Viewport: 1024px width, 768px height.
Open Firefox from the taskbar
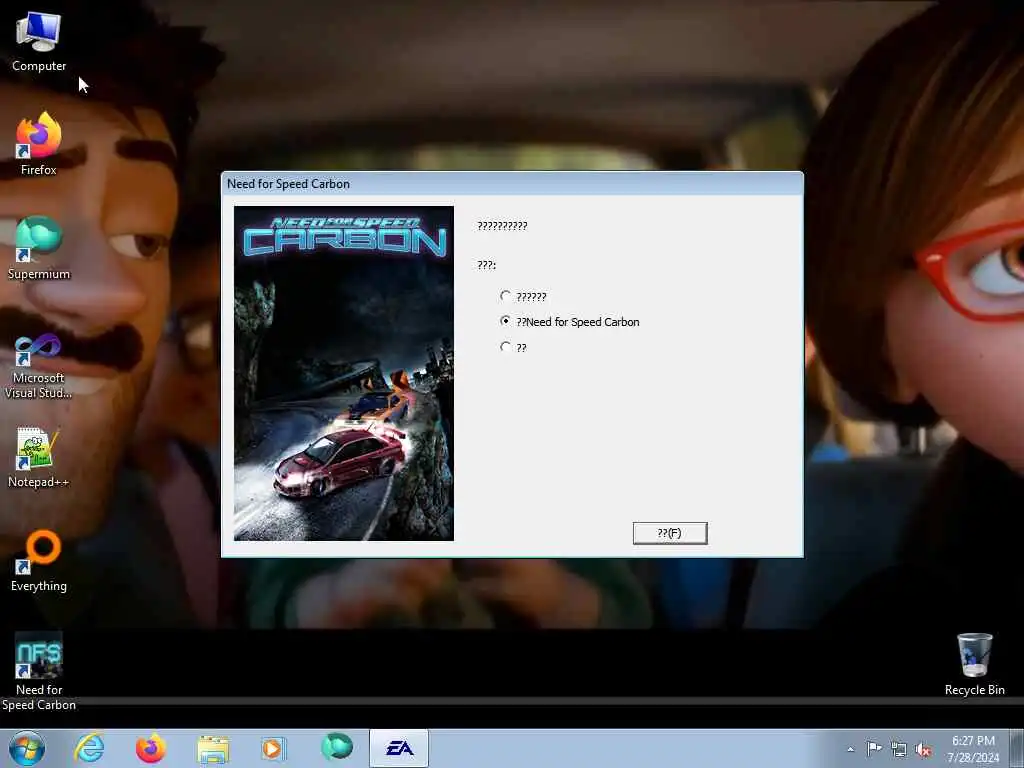pyautogui.click(x=150, y=748)
